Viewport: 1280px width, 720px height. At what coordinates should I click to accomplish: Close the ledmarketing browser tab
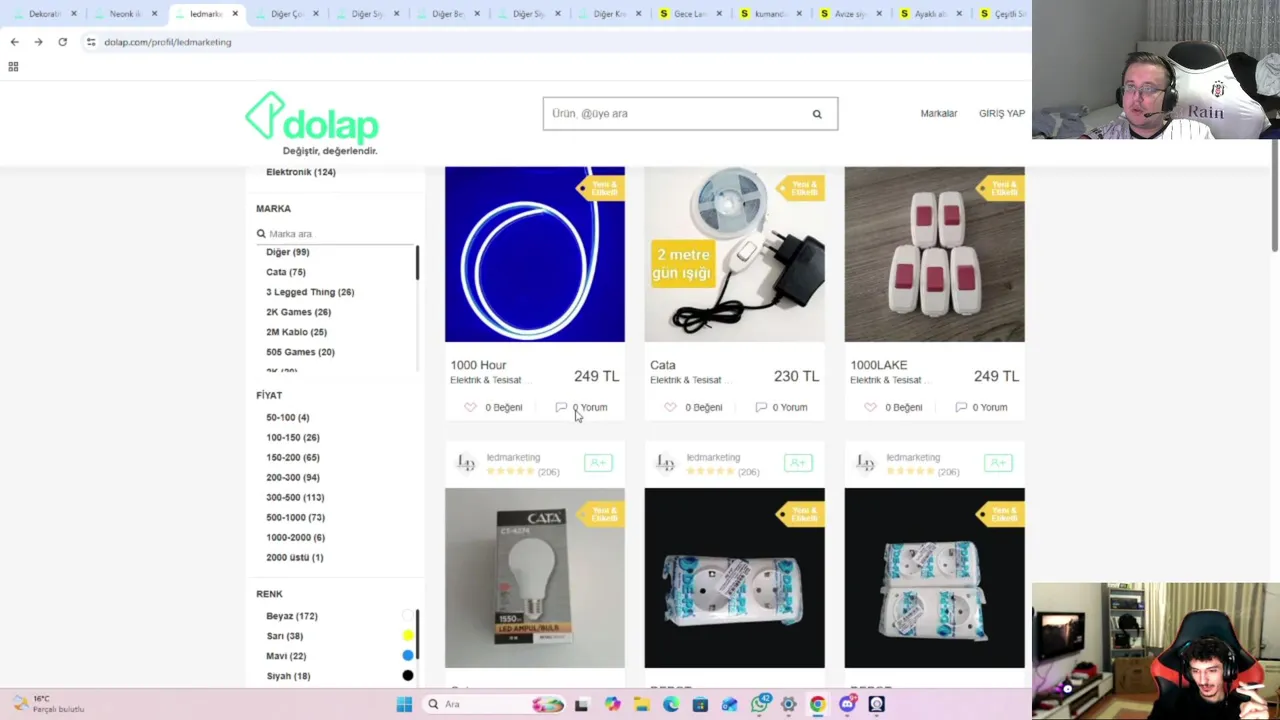pyautogui.click(x=235, y=14)
